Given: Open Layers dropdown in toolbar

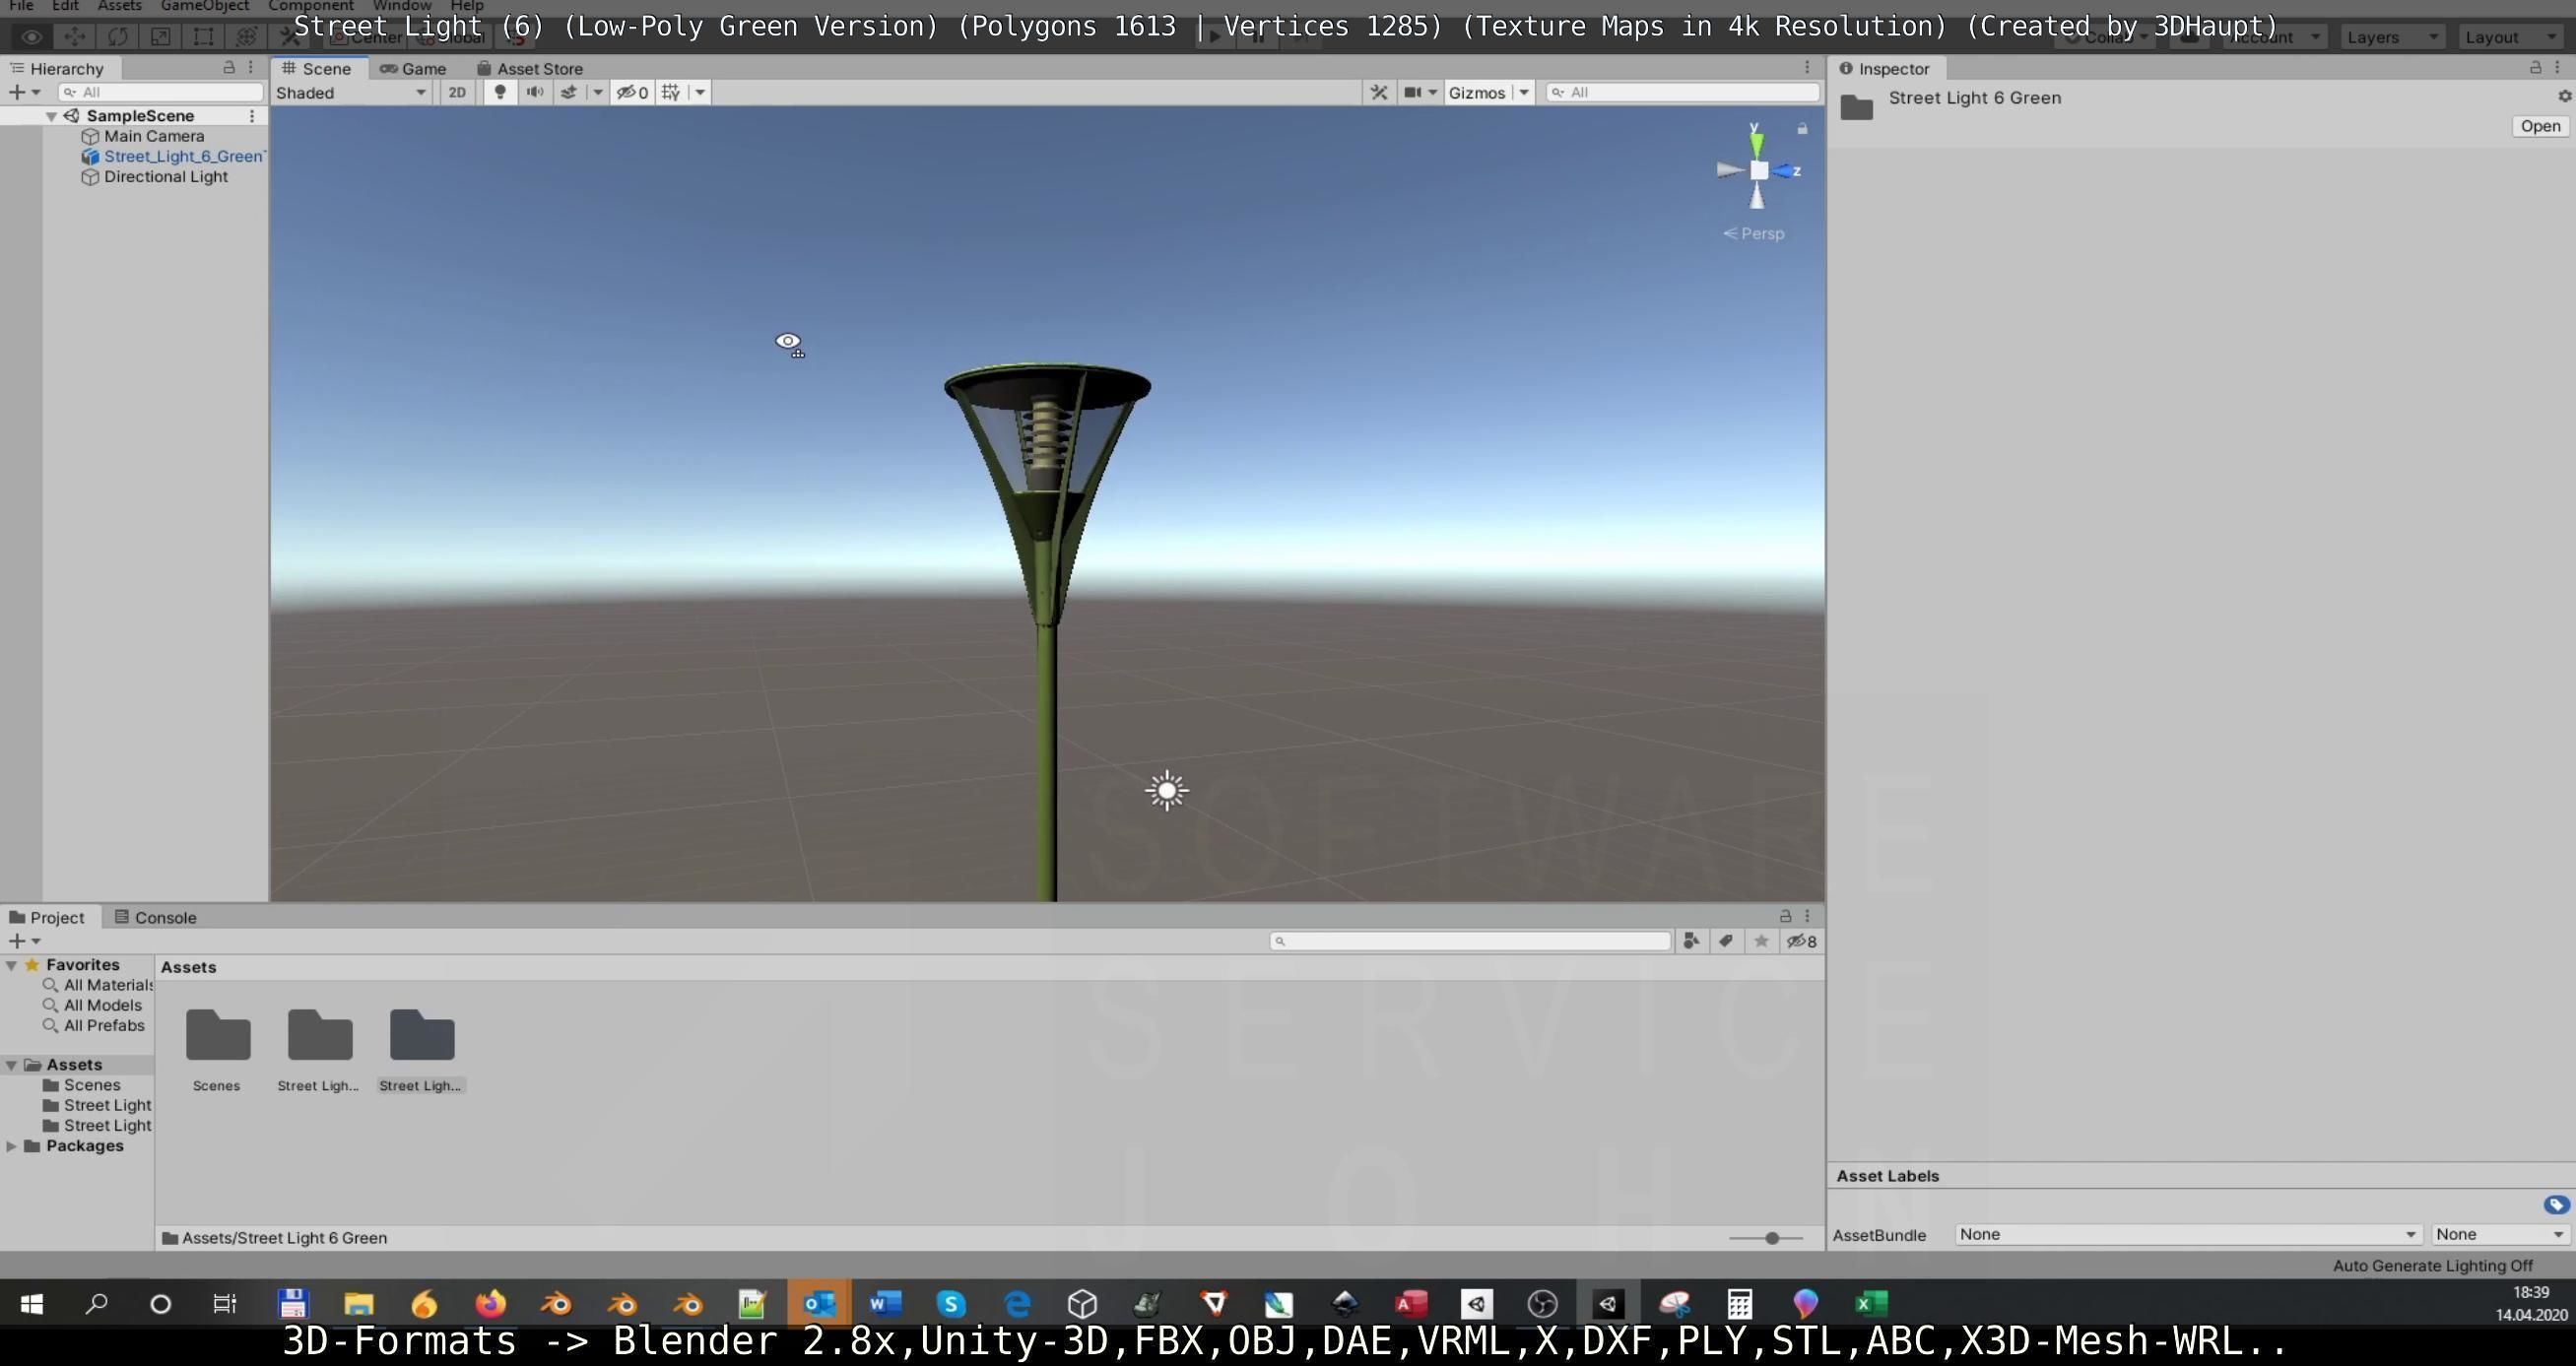Looking at the screenshot, I should coord(2392,37).
